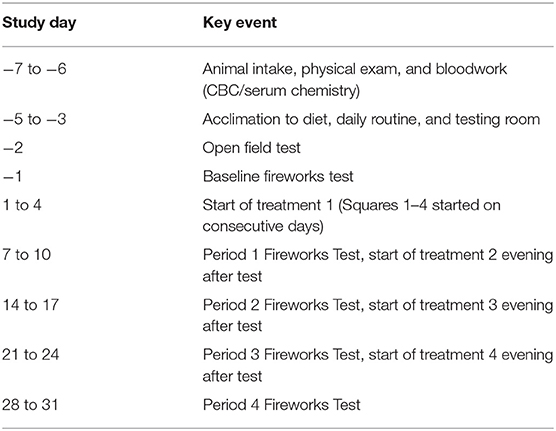
Task: Select the '(CBC/serum chemistry)' text line
Action: pos(281,91)
